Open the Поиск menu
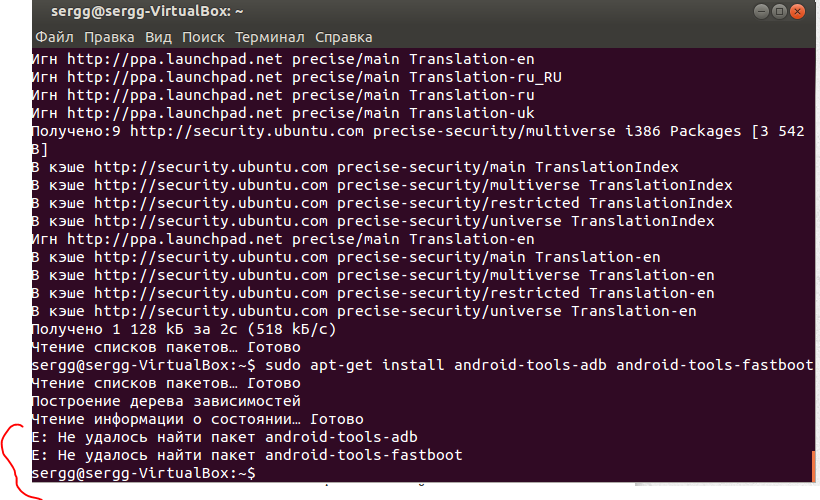Screen dimensions: 820x500 [x=203, y=37]
